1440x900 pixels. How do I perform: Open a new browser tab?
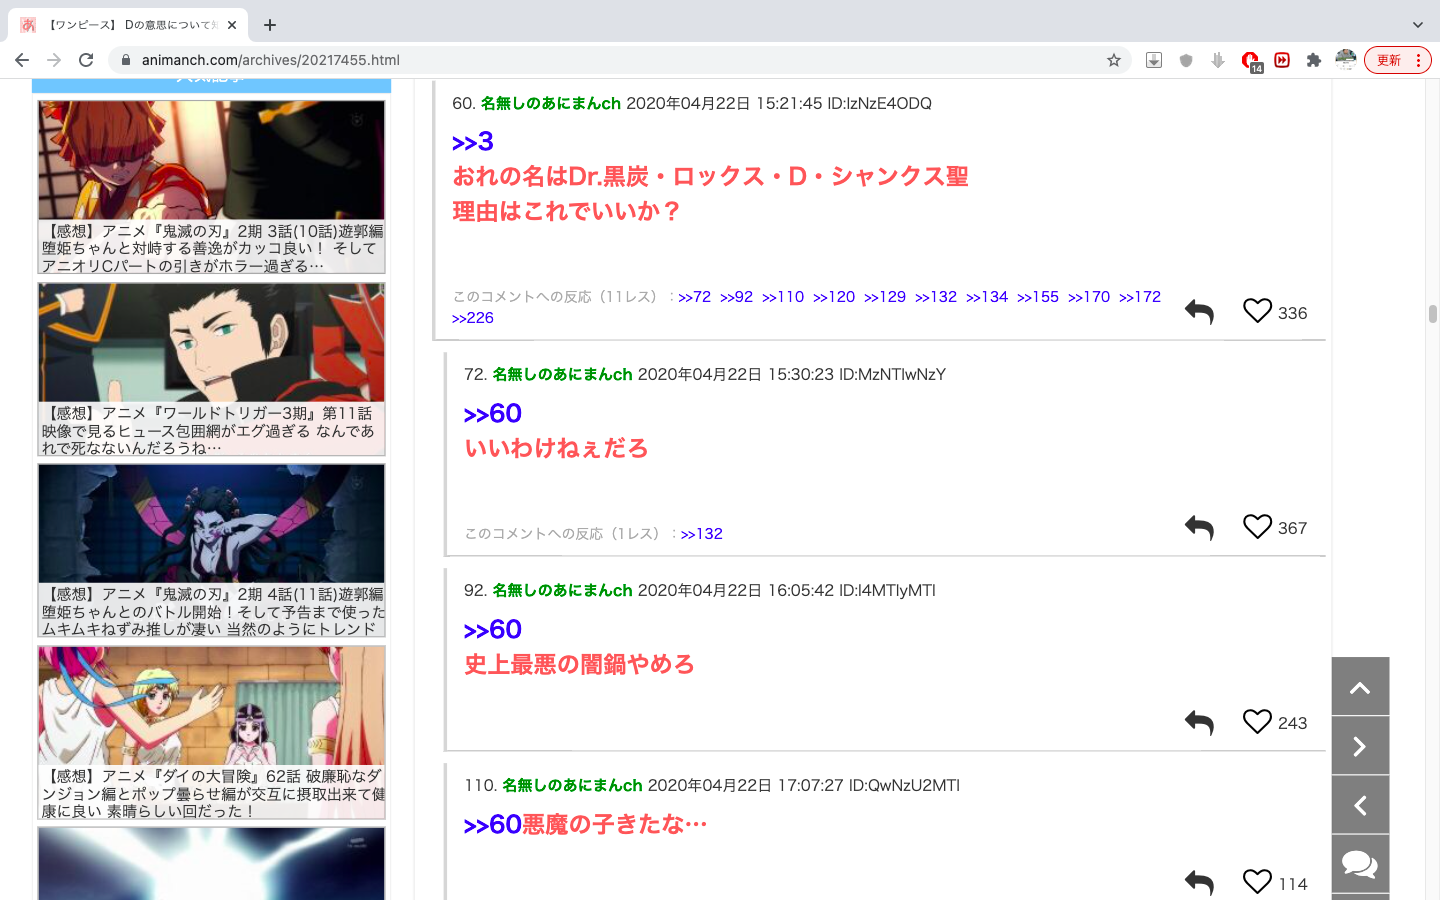click(x=270, y=25)
